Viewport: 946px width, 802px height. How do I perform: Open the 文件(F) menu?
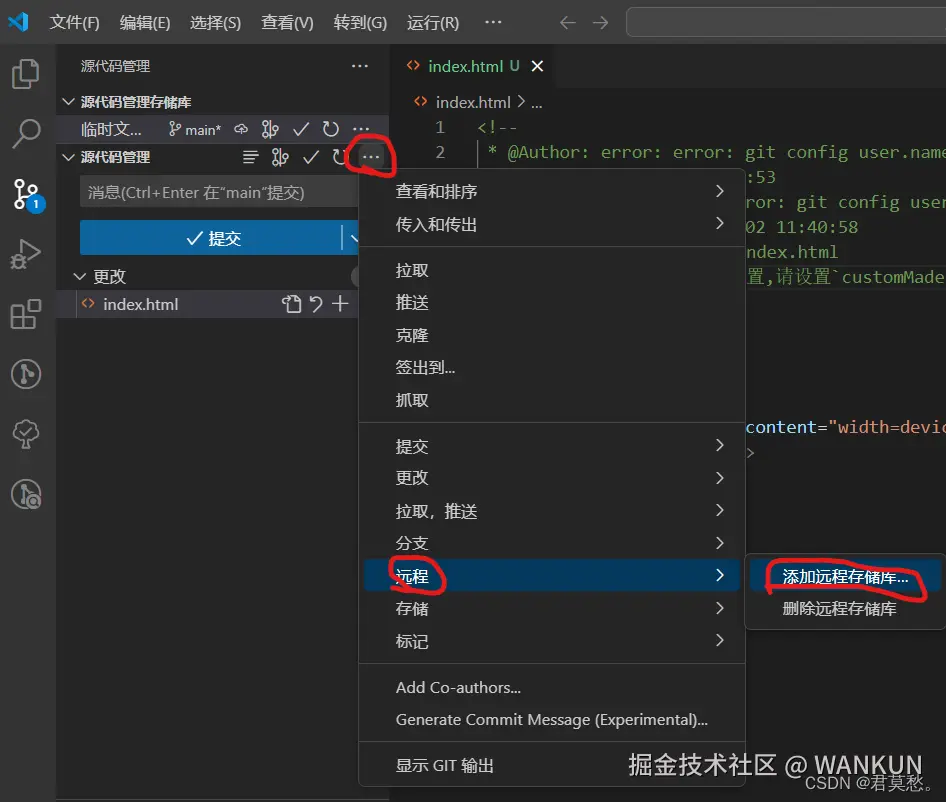click(74, 23)
